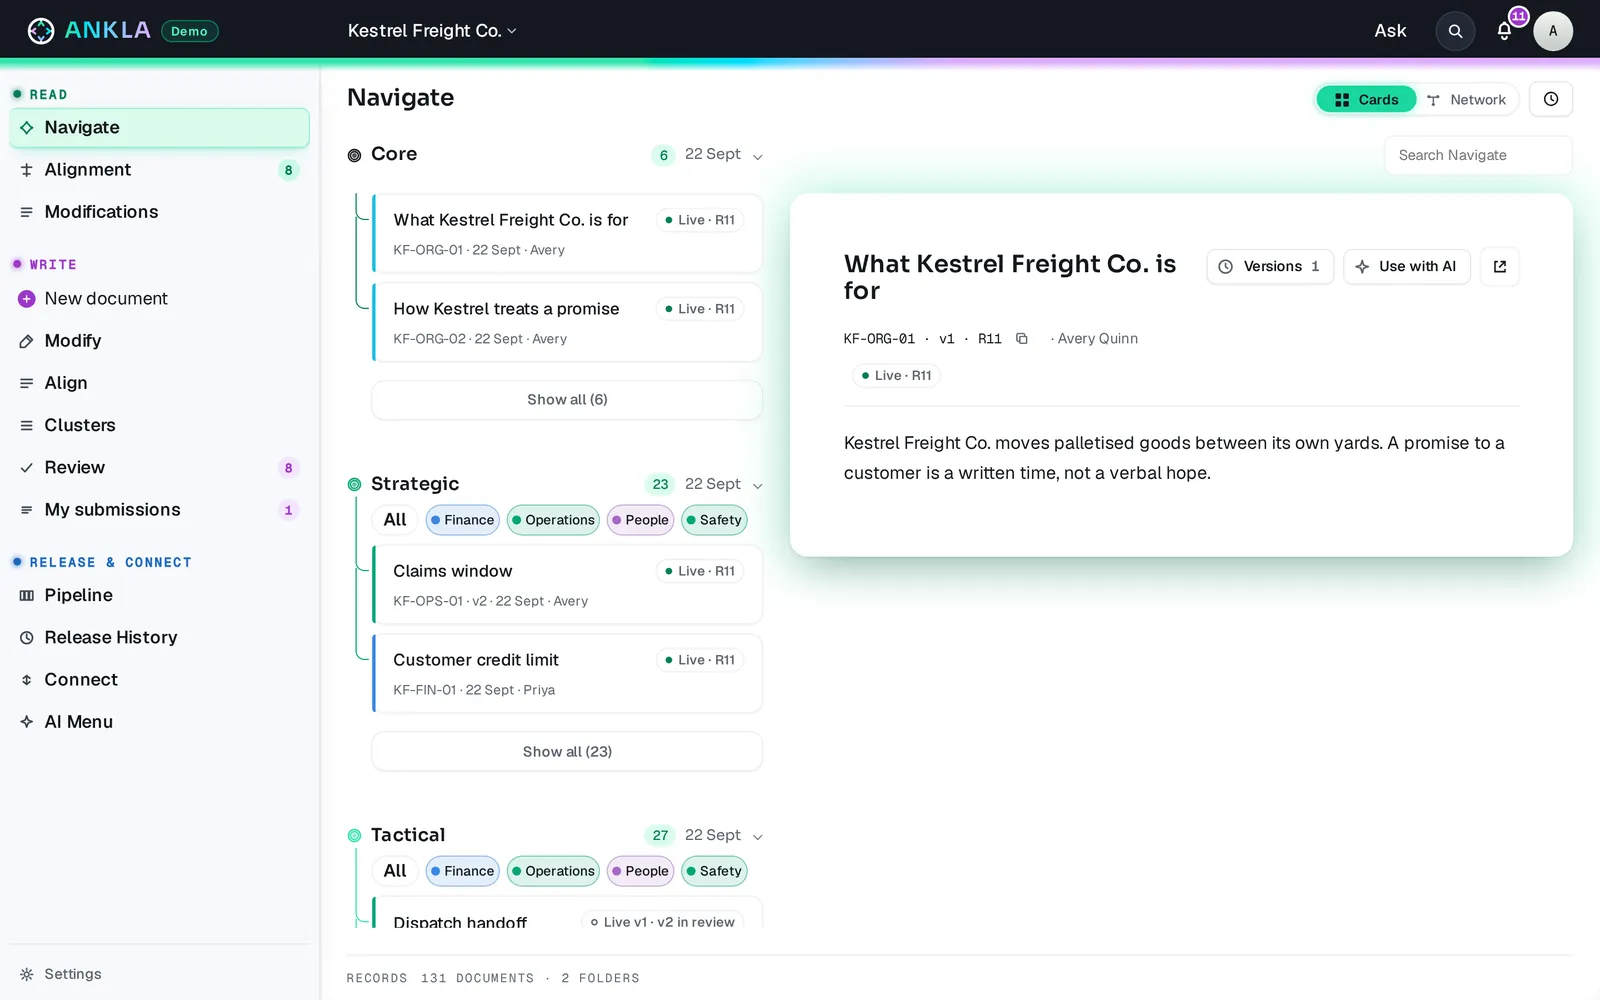Open the history clock icon button
The image size is (1600, 1000).
pyautogui.click(x=1551, y=99)
